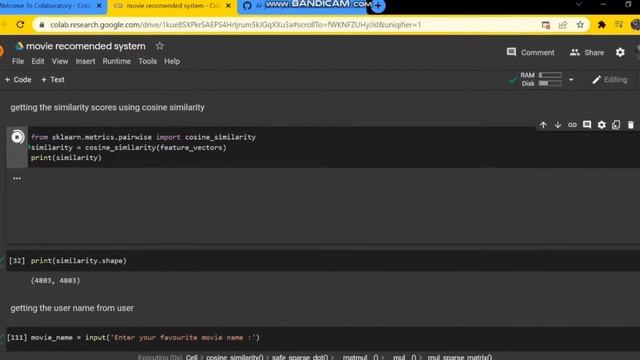
Task: Click the print(similarity) code line
Action: tap(66, 158)
